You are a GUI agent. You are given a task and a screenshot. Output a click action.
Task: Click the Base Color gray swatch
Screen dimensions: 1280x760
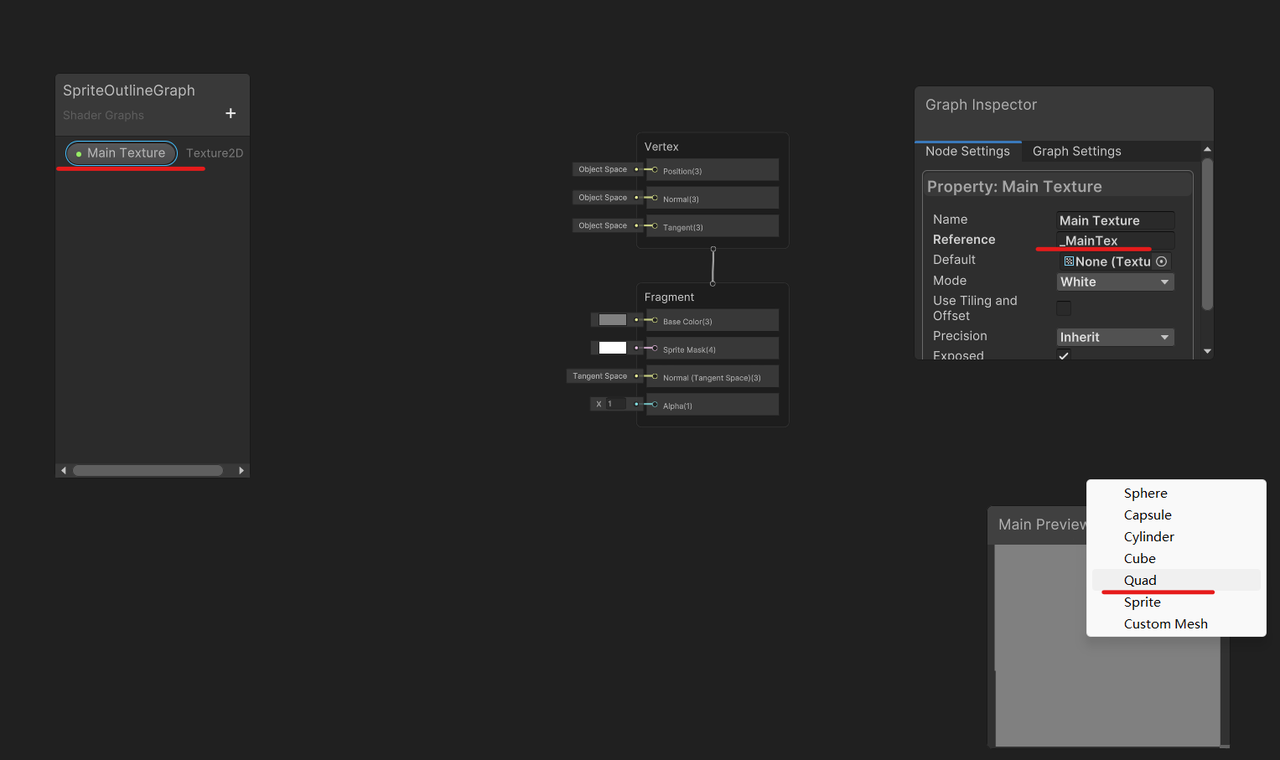click(612, 320)
